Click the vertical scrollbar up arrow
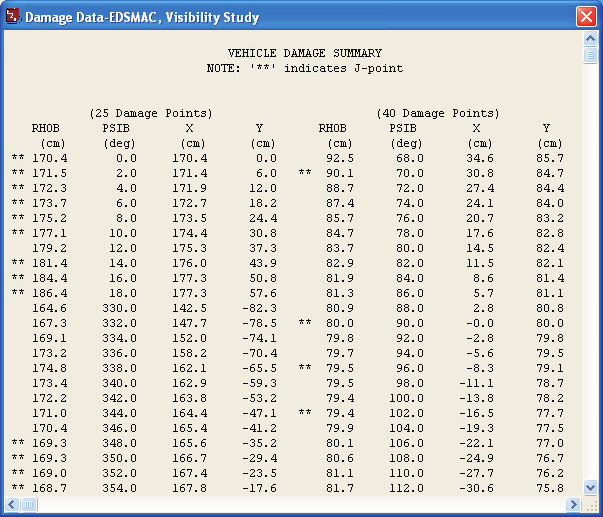 click(590, 38)
